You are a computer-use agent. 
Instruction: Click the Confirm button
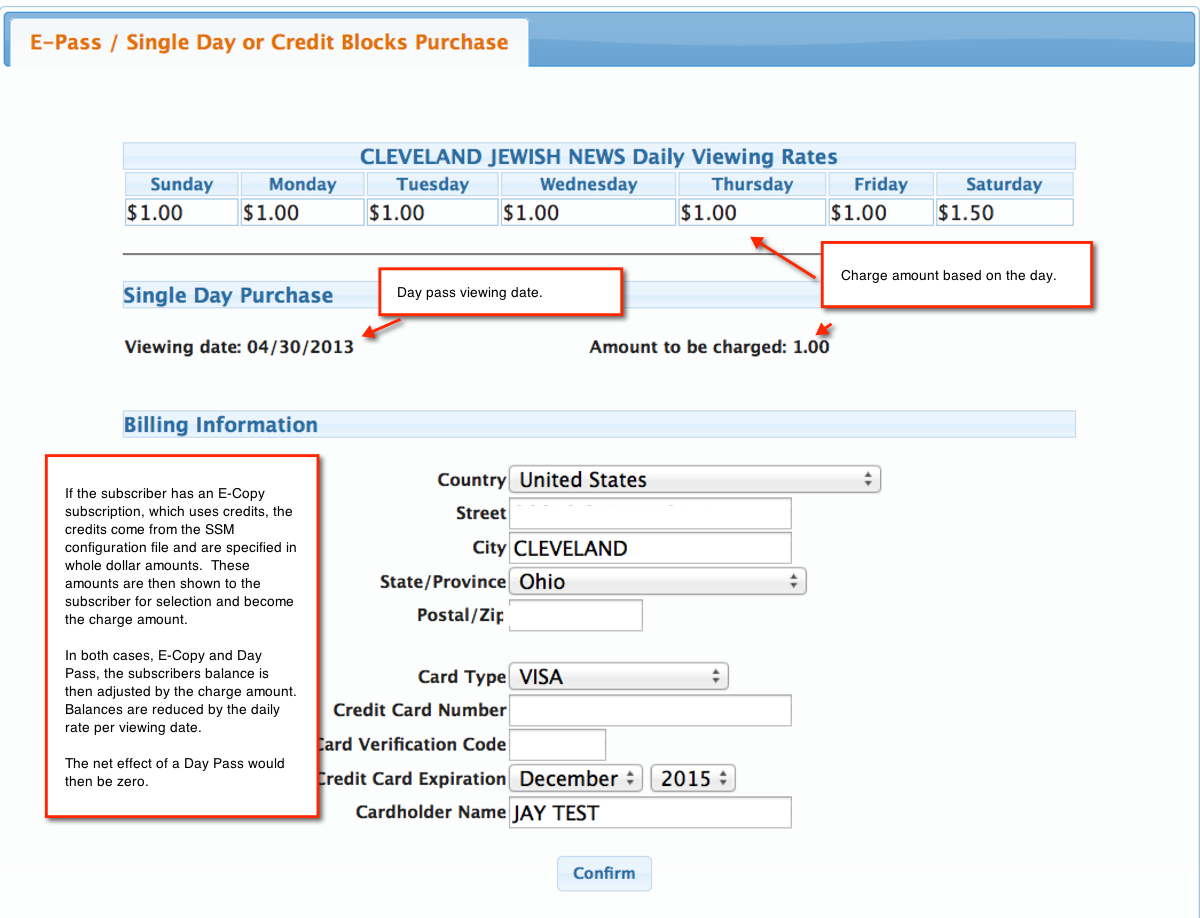point(604,873)
